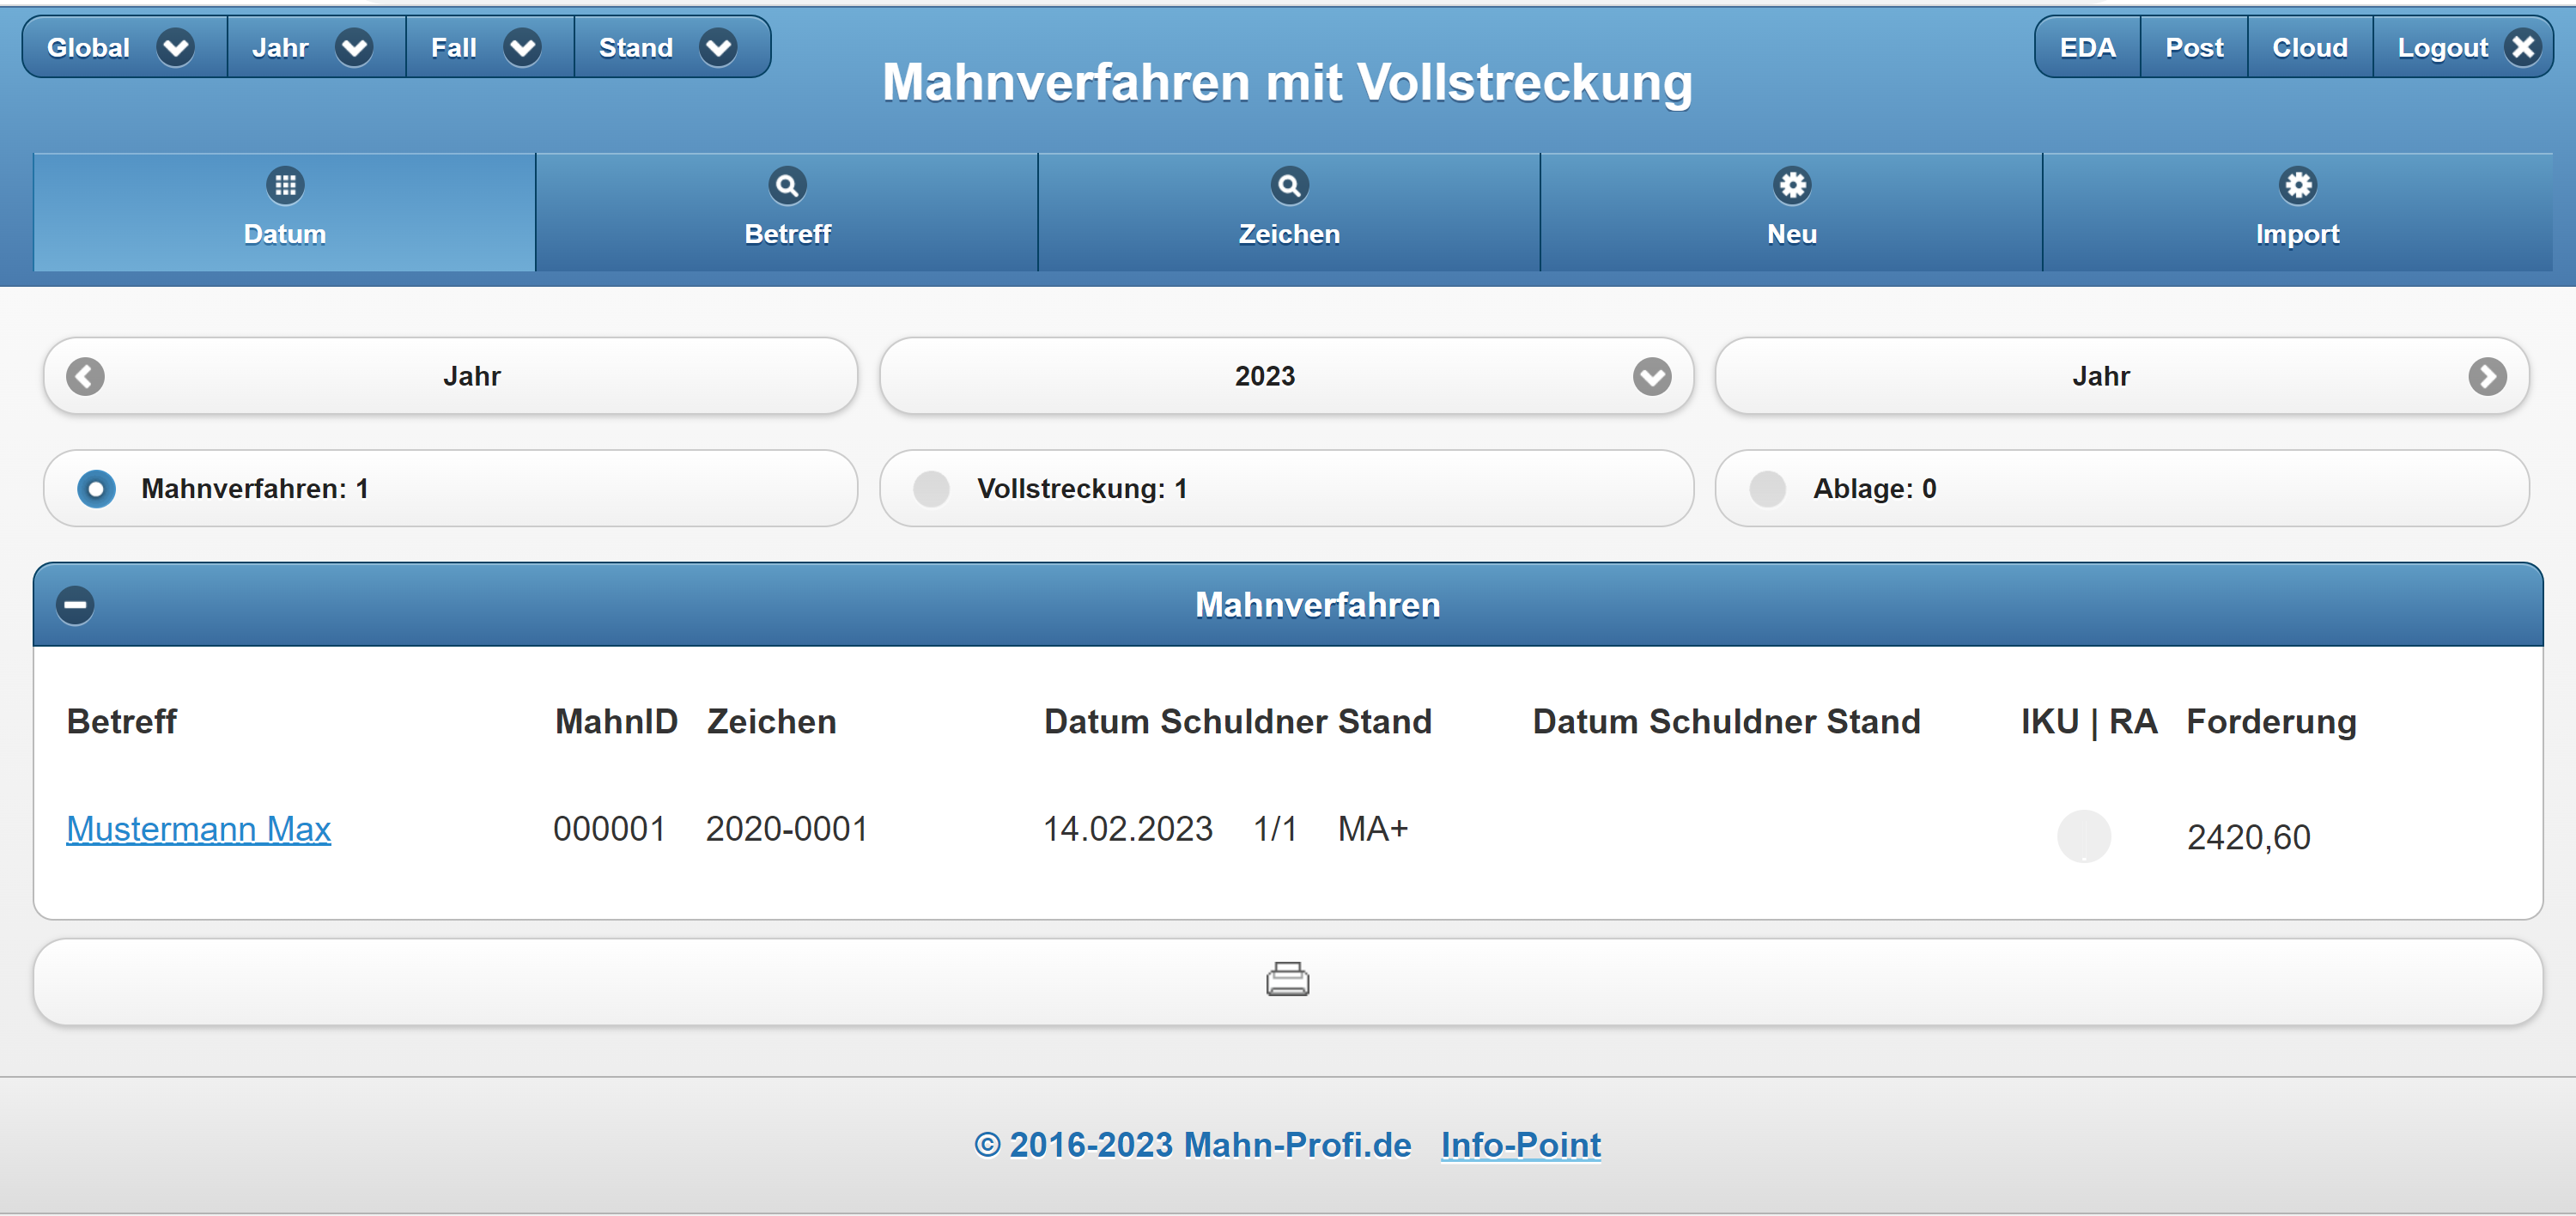
Task: Click the printer icon below the table
Action: 1287,980
